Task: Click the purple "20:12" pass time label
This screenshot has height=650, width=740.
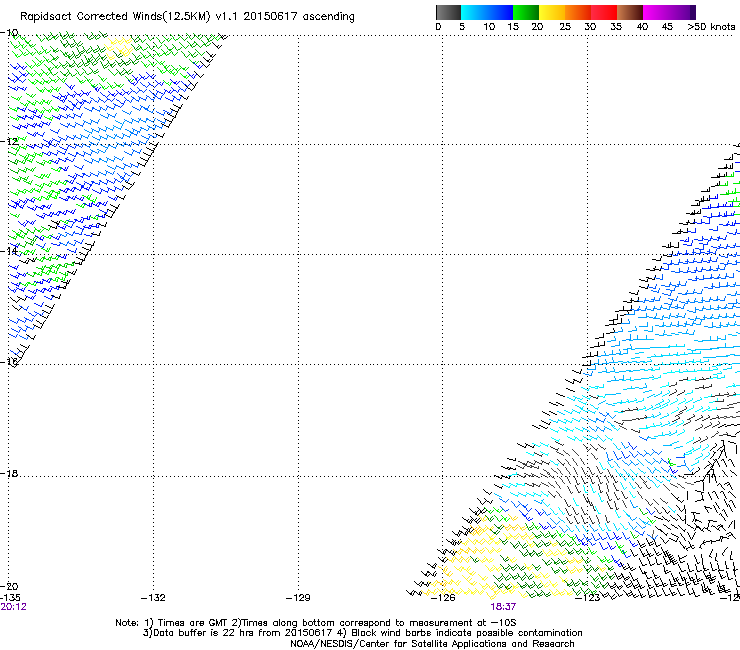Action: click(14, 607)
